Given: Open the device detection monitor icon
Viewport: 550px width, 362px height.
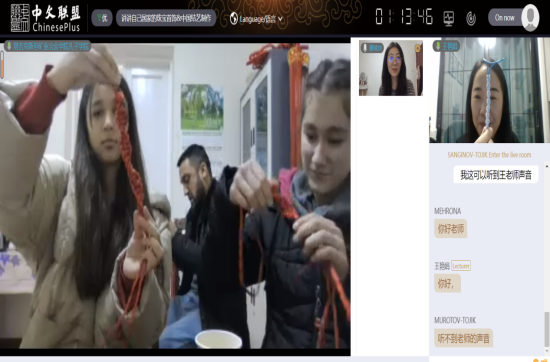Looking at the screenshot, I should (x=449, y=18).
